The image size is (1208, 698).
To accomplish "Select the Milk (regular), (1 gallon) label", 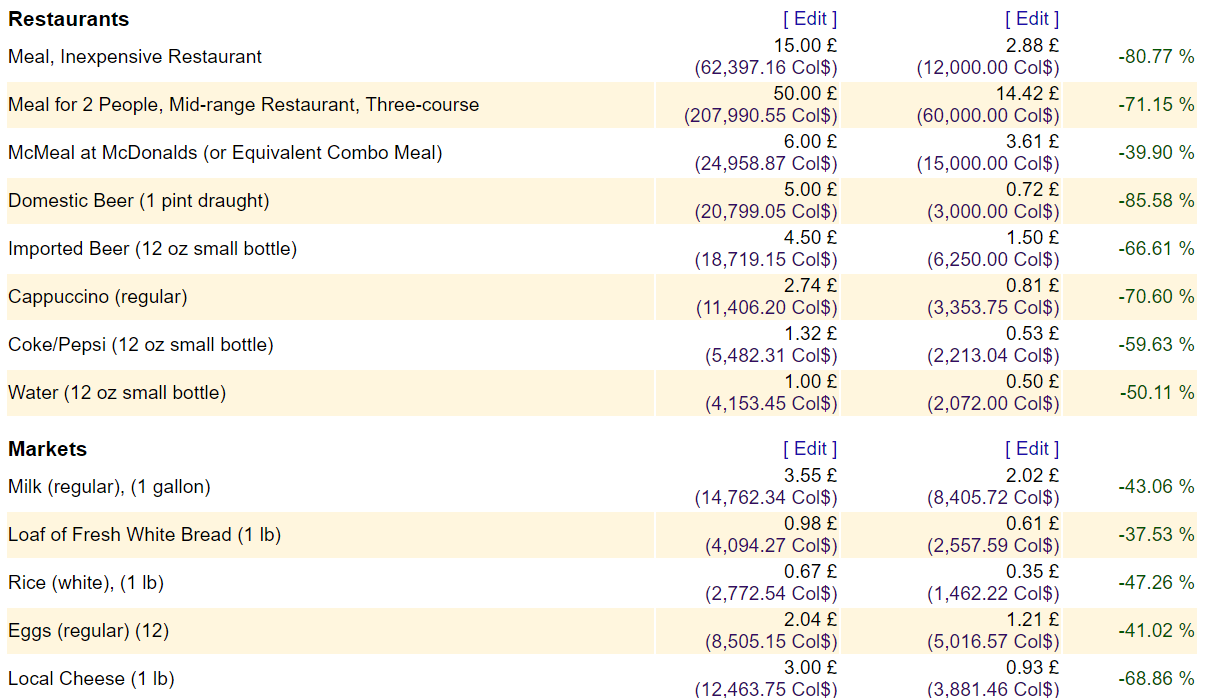I will [x=109, y=487].
